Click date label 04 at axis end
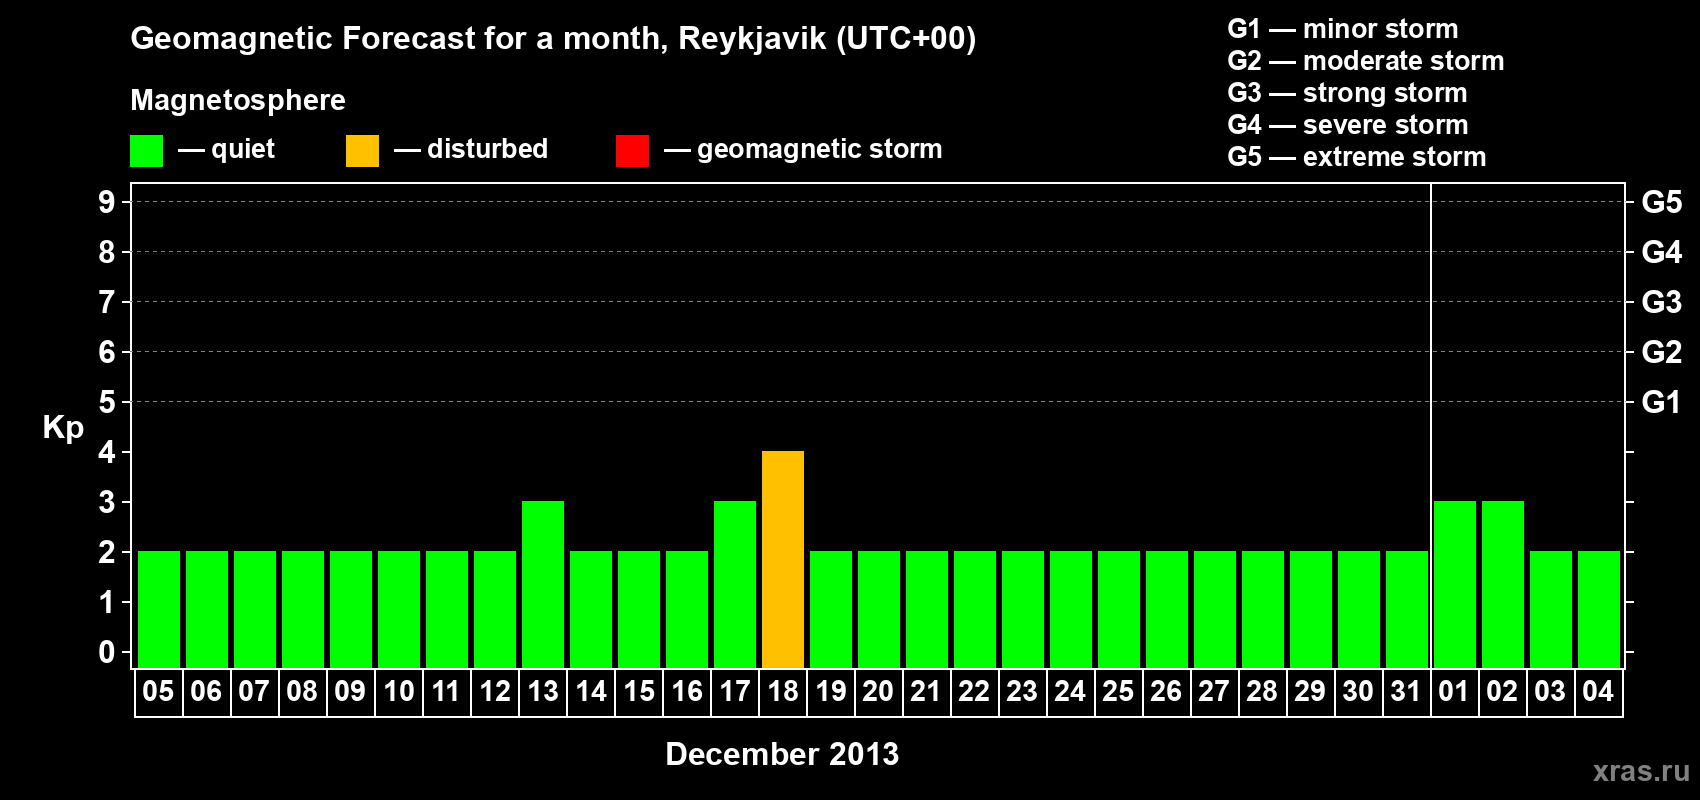 1598,692
